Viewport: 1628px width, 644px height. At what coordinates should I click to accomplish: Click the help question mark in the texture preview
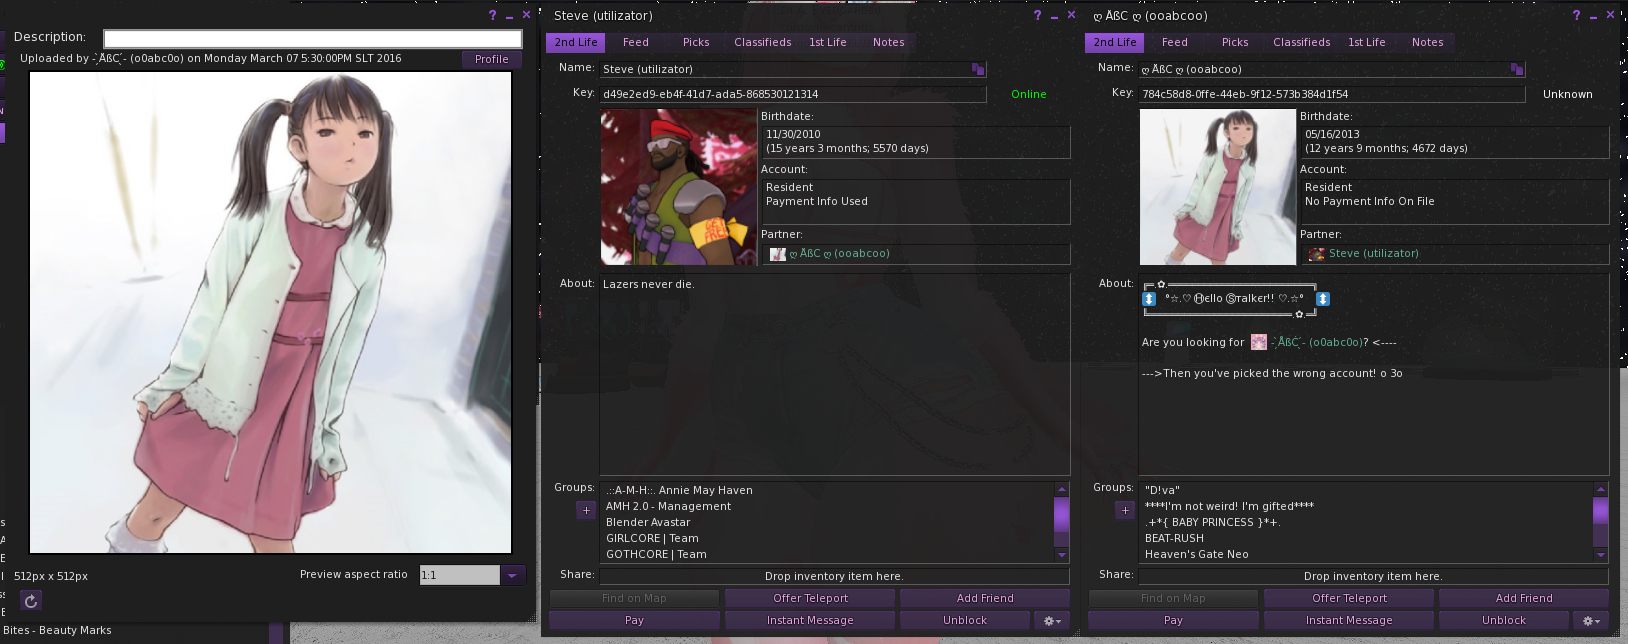click(x=492, y=15)
